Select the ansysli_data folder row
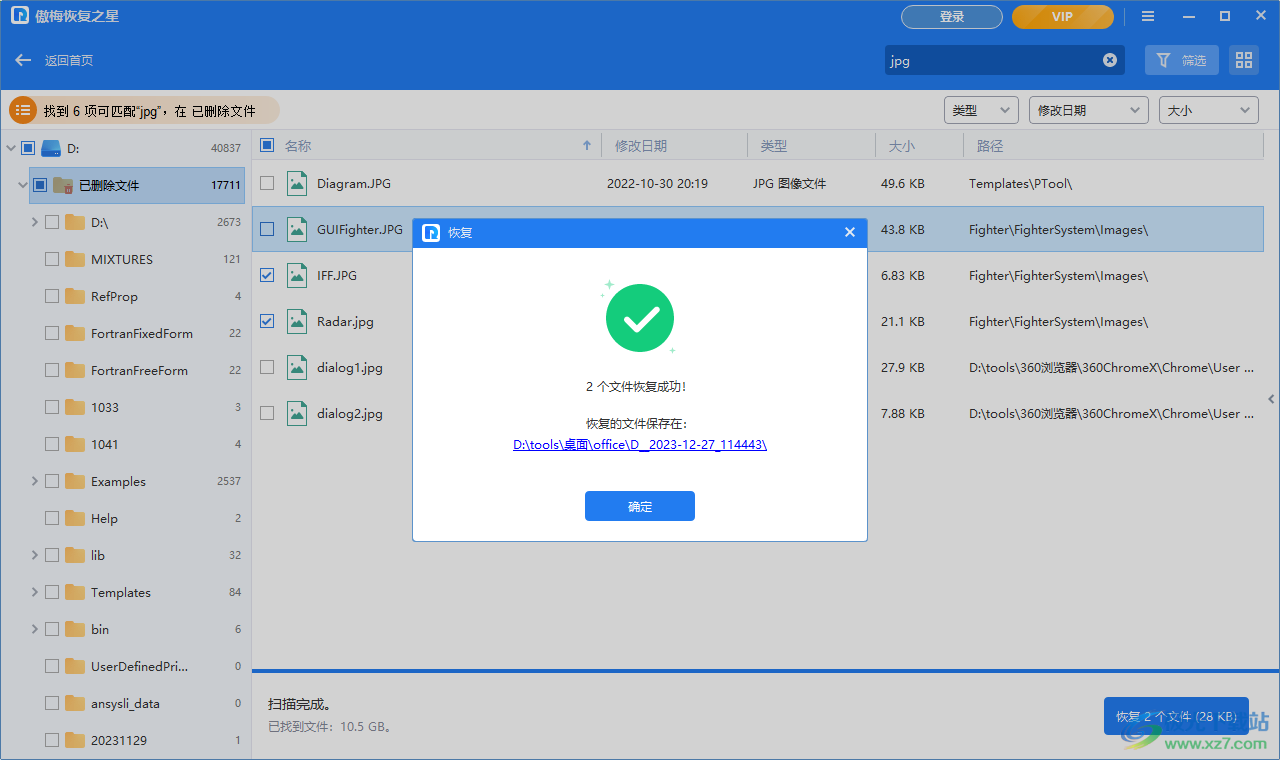Viewport: 1280px width, 760px height. click(137, 703)
